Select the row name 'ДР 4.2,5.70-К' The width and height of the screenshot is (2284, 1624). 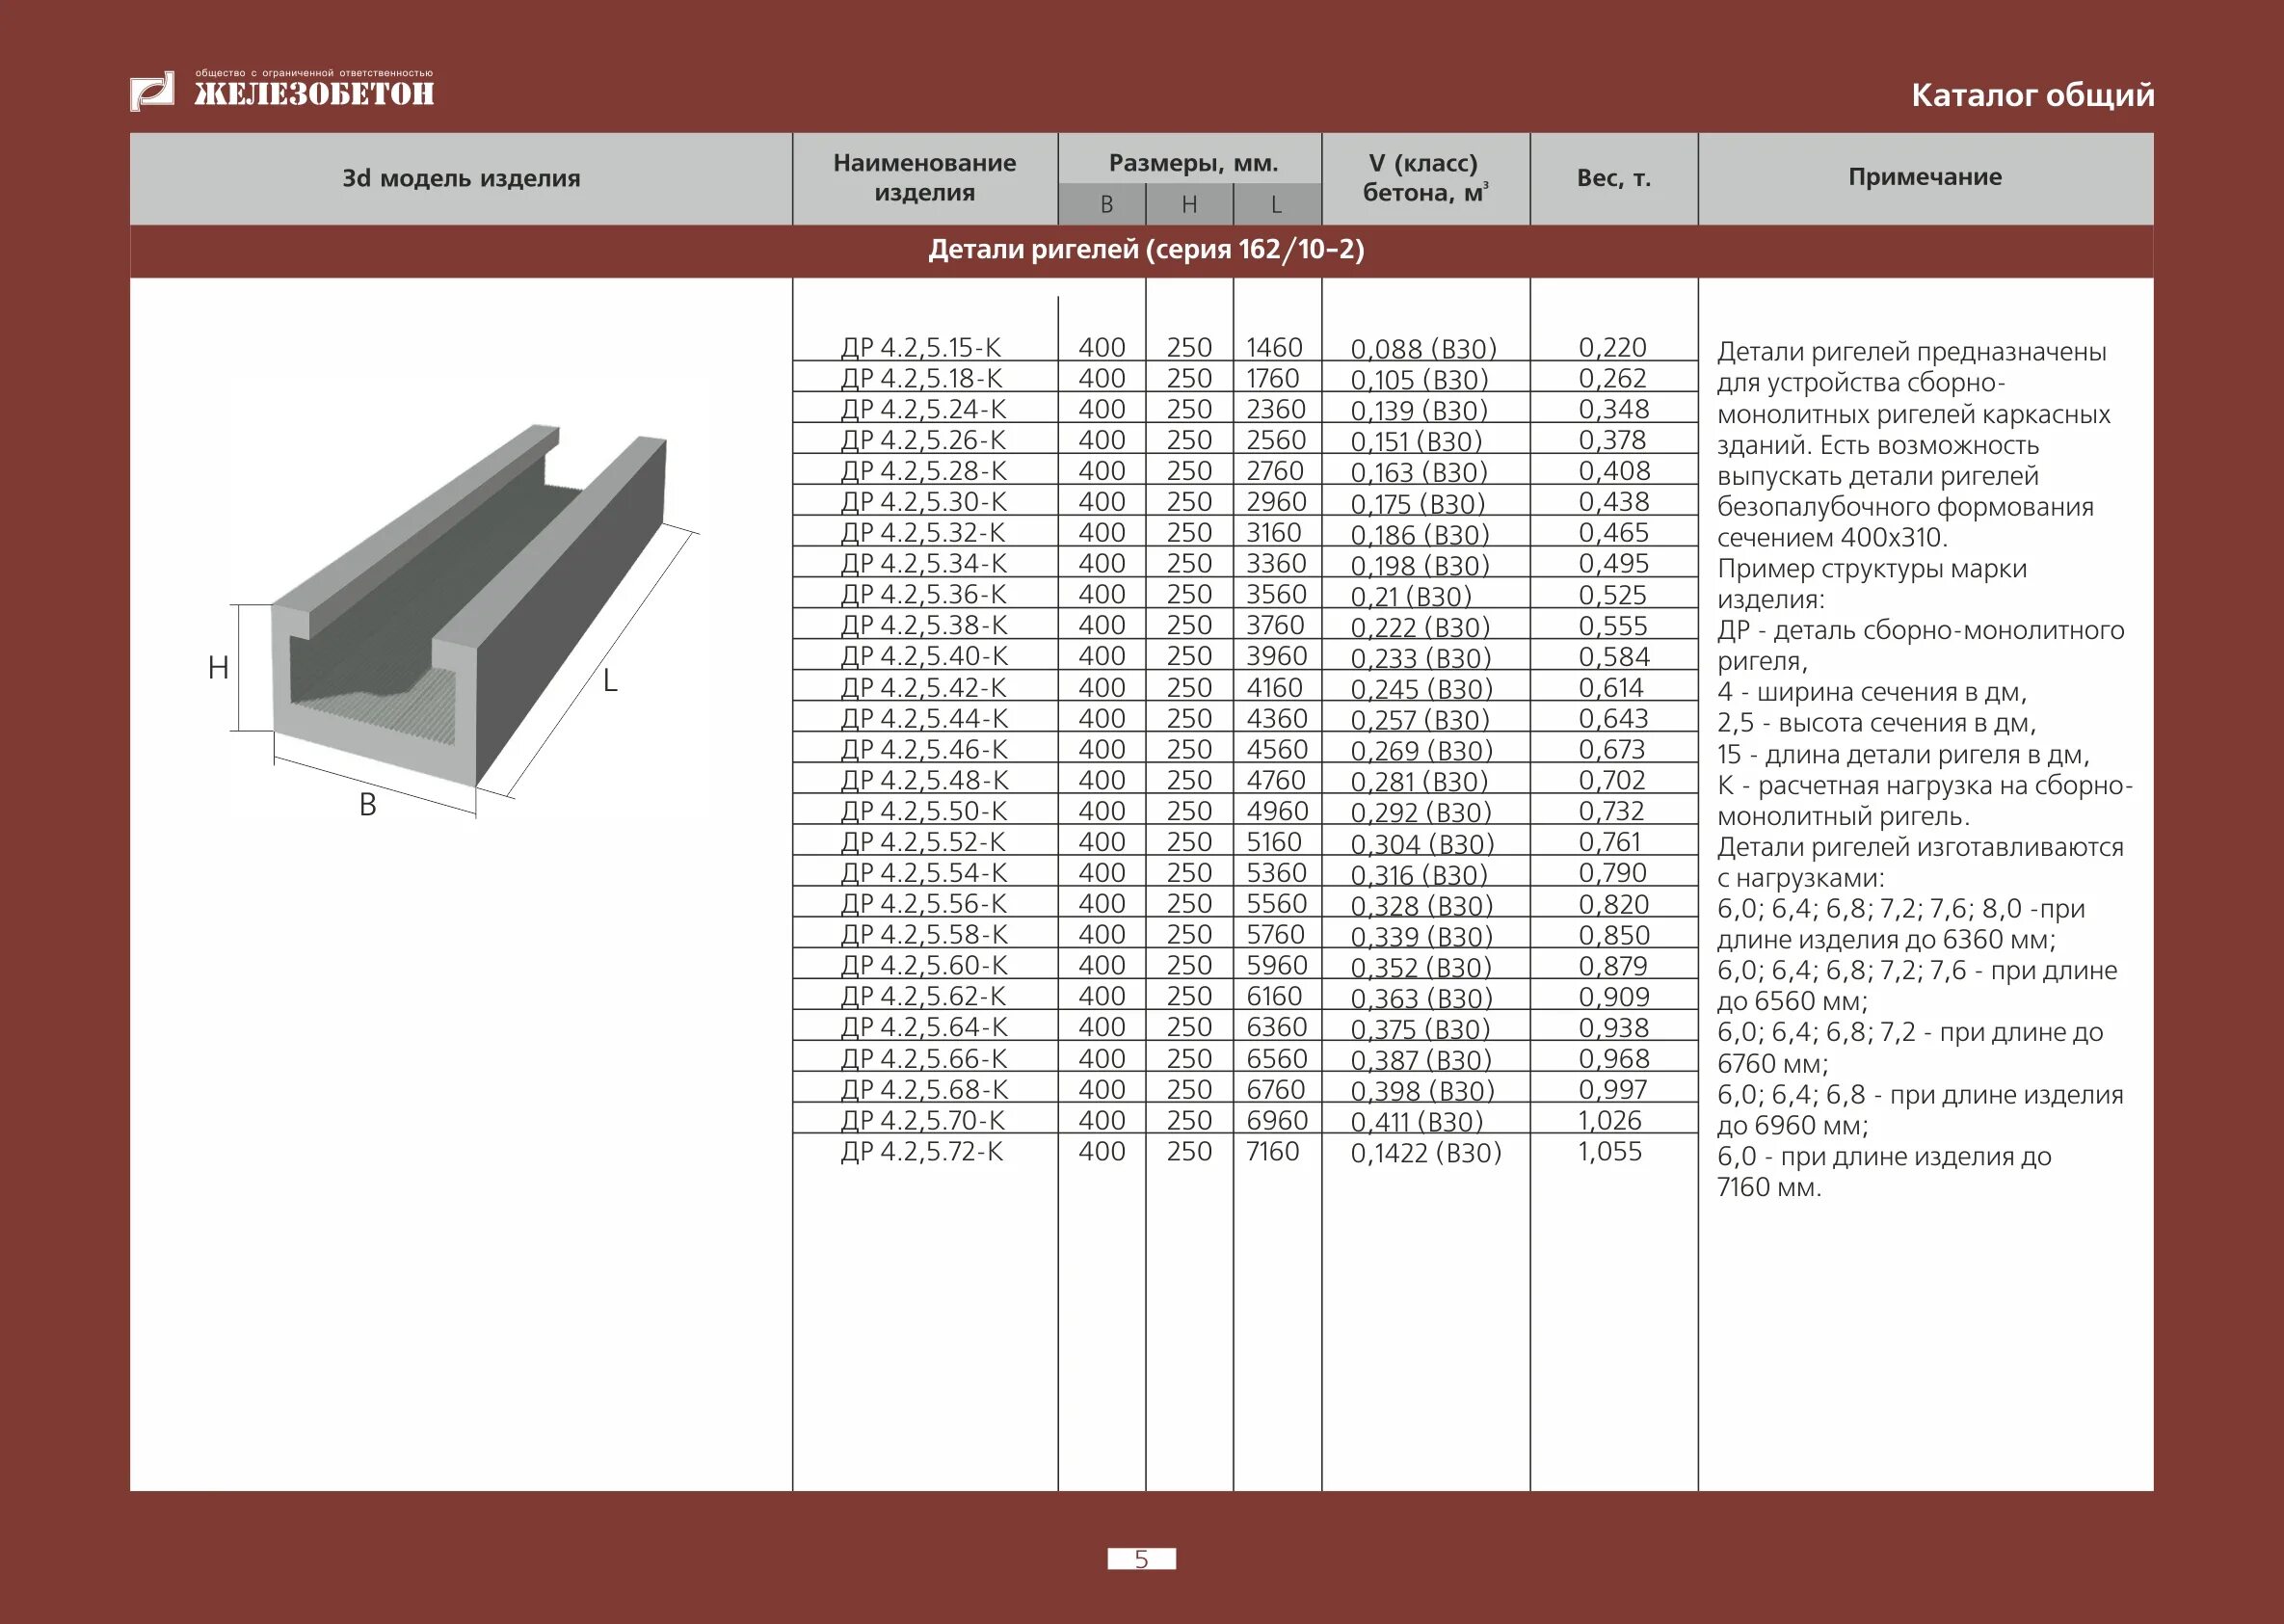[923, 1121]
